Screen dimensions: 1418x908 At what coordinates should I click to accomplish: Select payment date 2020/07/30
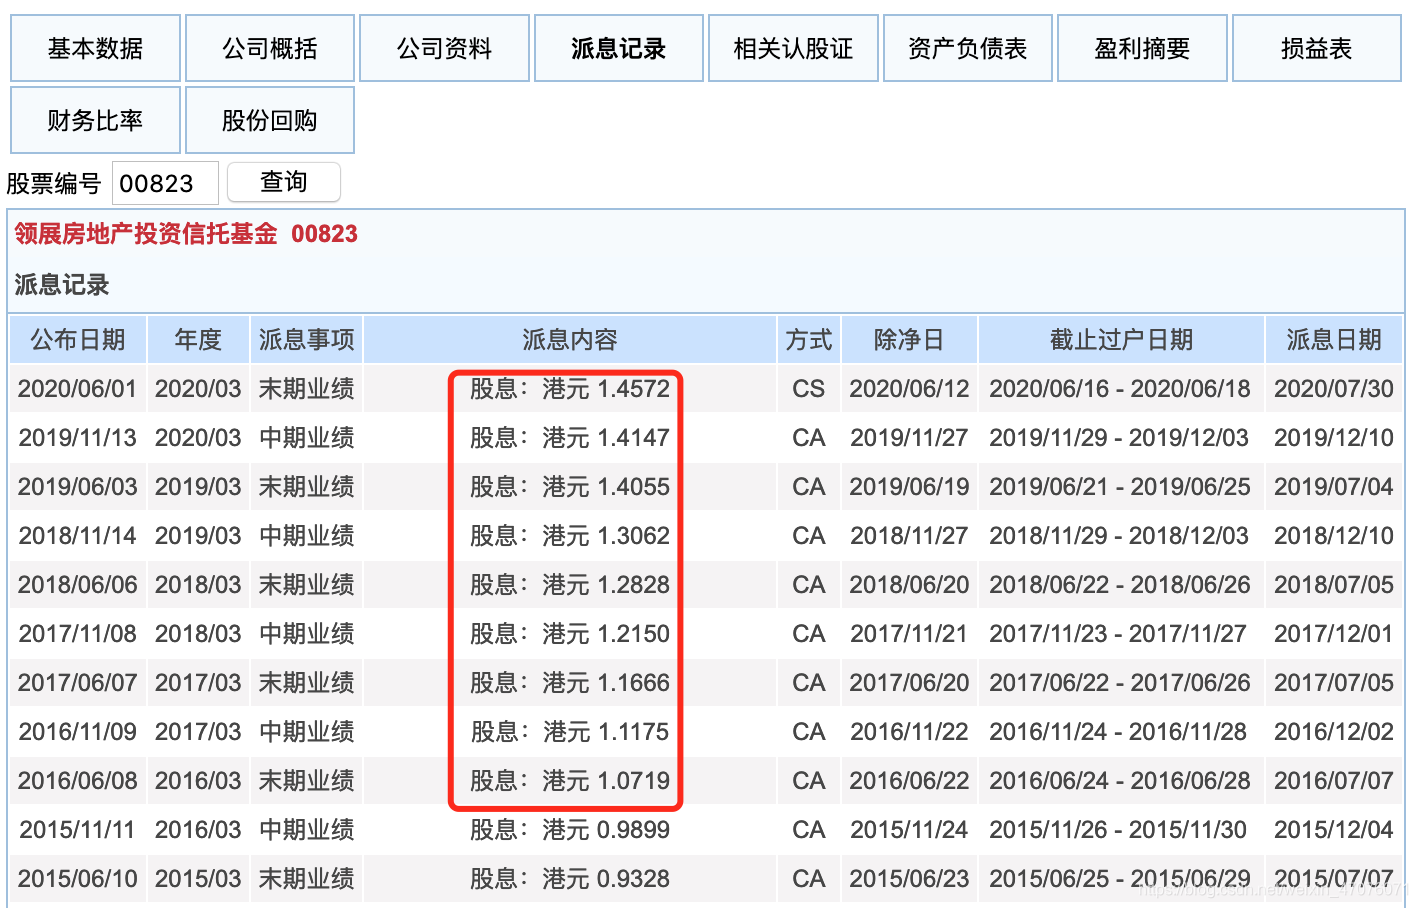tap(1334, 389)
